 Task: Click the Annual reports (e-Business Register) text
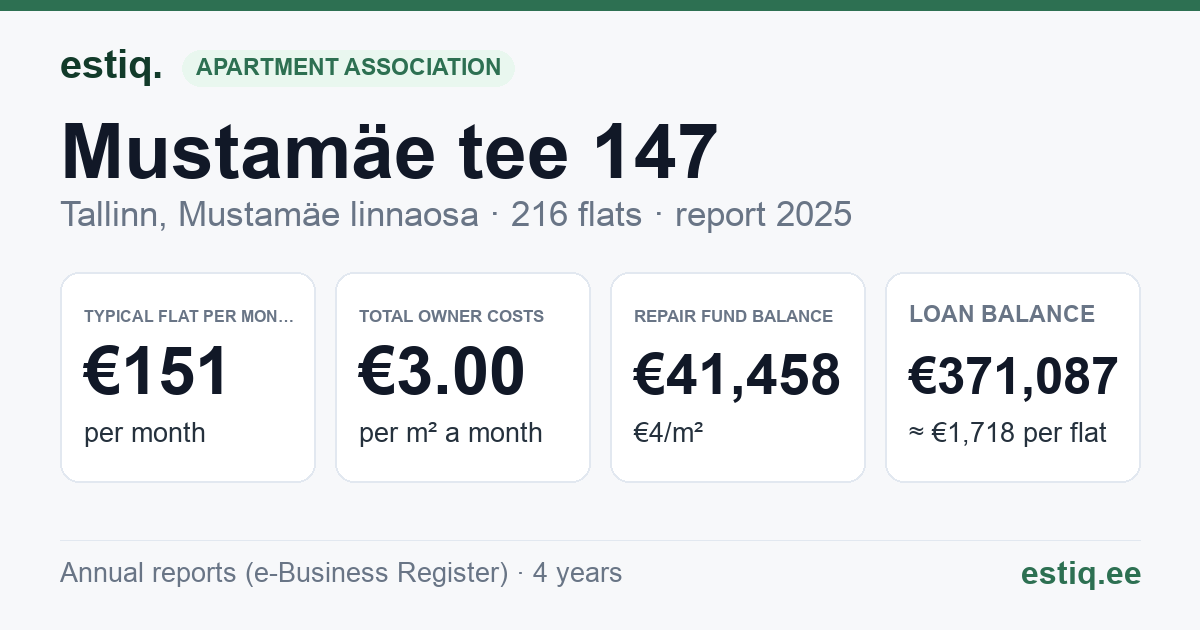284,573
